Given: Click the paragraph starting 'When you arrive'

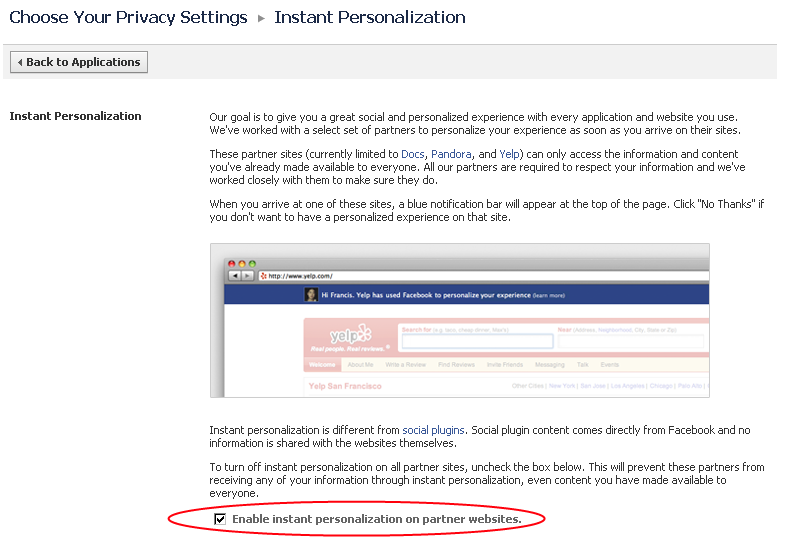Looking at the screenshot, I should click(x=487, y=211).
